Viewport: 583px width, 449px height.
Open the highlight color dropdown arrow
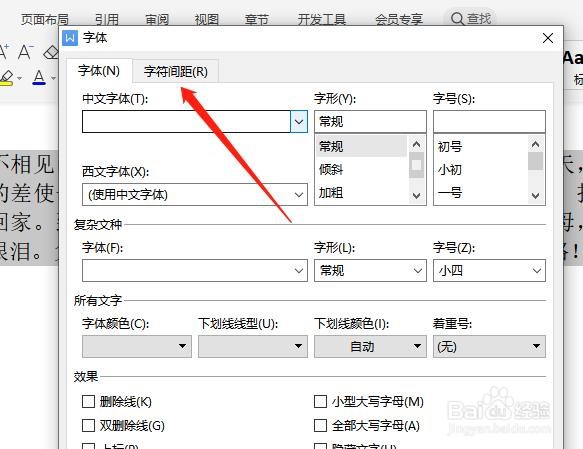point(20,78)
